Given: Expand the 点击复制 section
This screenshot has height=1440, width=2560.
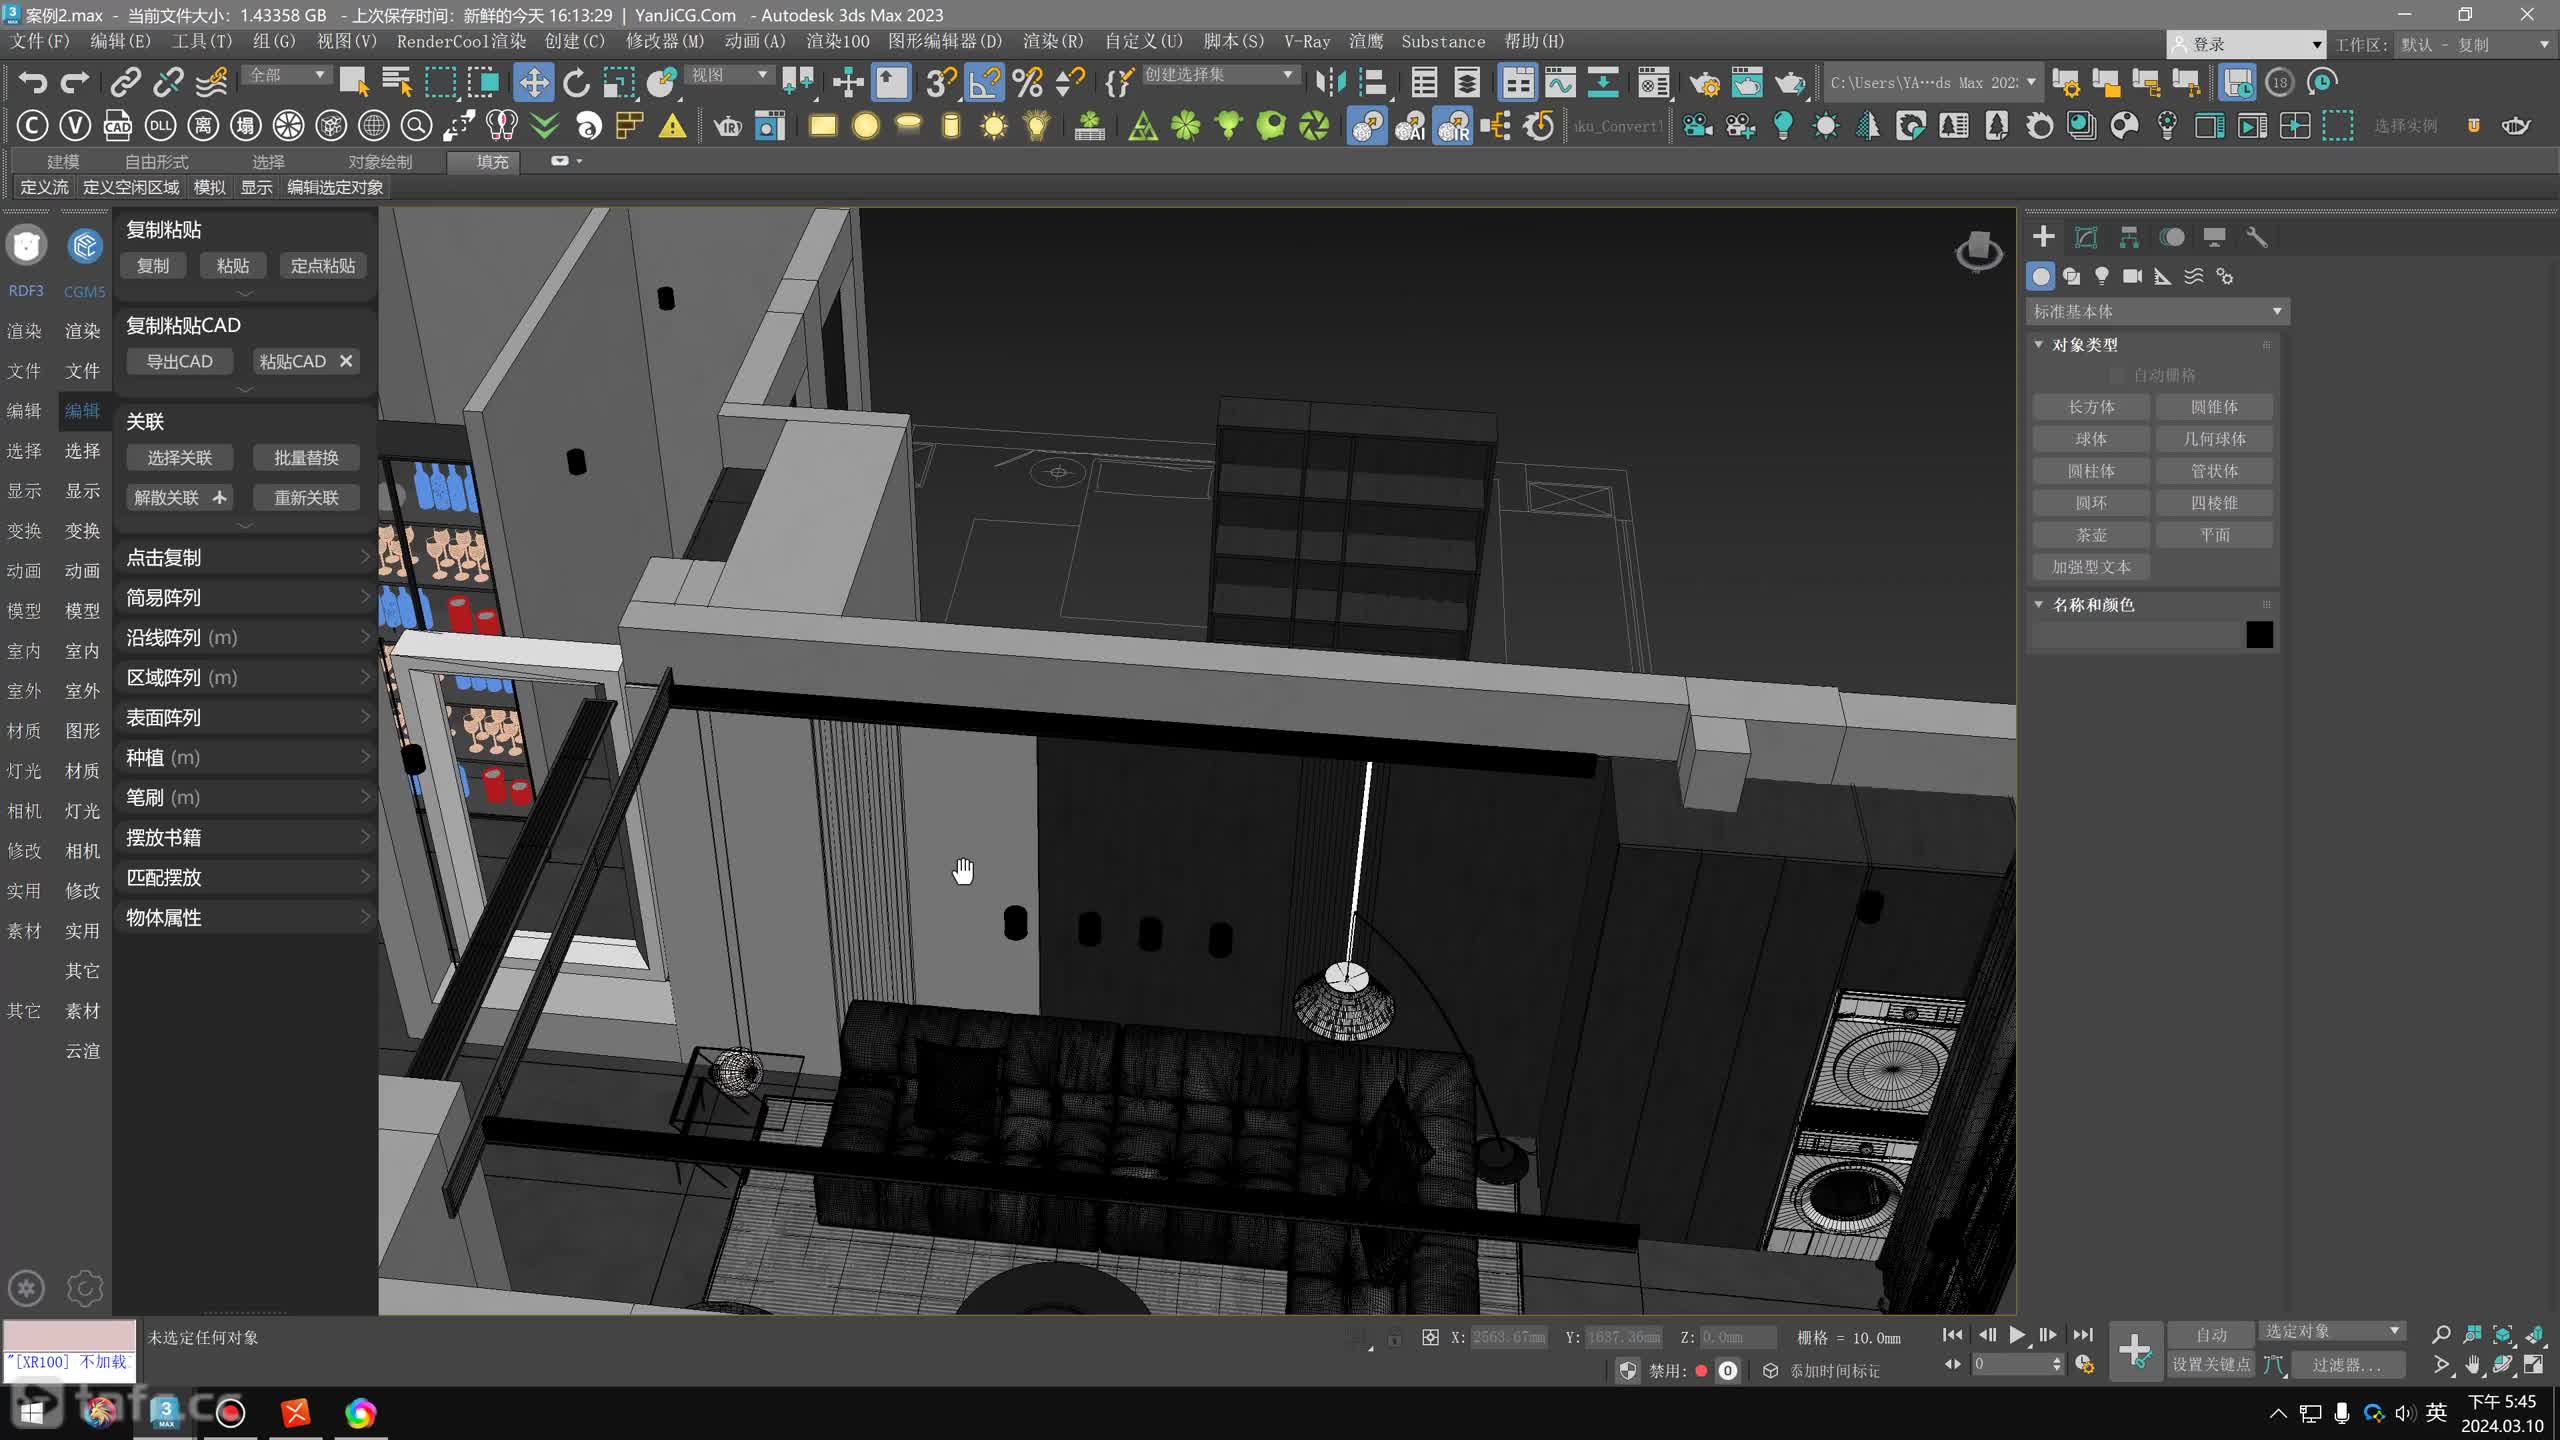Looking at the screenshot, I should pyautogui.click(x=245, y=557).
